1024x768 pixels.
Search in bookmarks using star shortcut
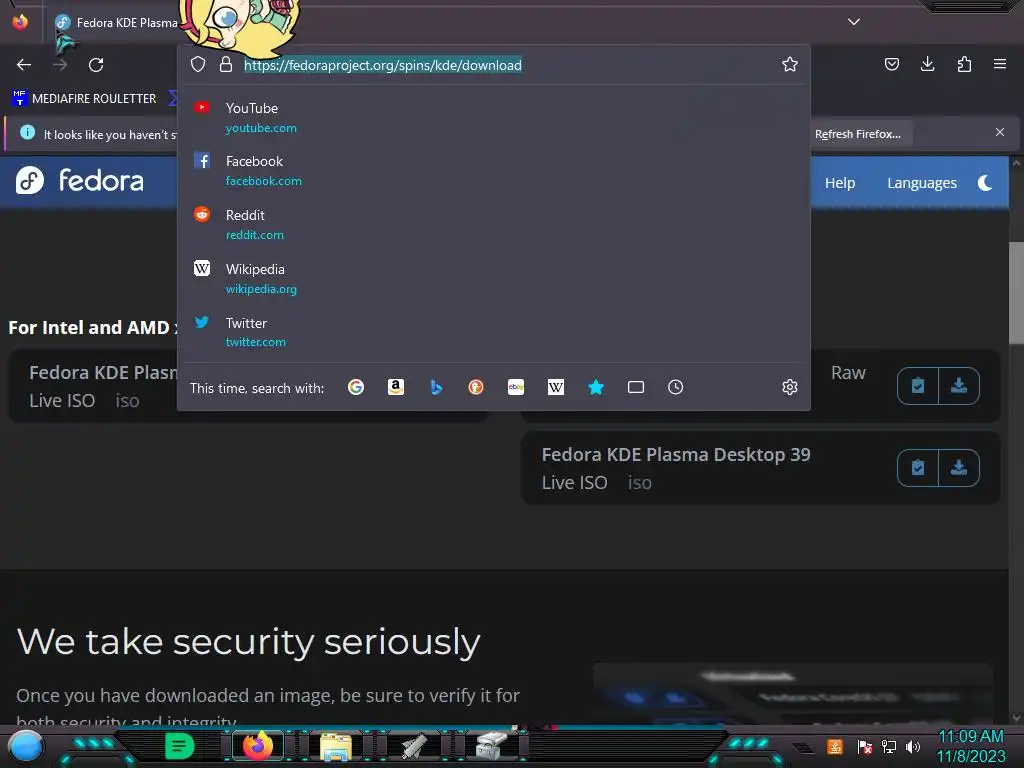click(596, 387)
